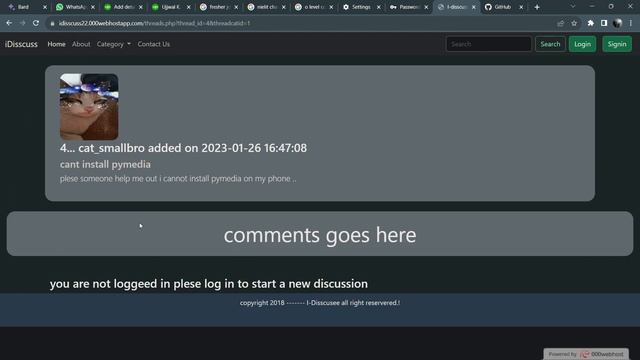
Task: Reload the current page
Action: pyautogui.click(x=36, y=23)
